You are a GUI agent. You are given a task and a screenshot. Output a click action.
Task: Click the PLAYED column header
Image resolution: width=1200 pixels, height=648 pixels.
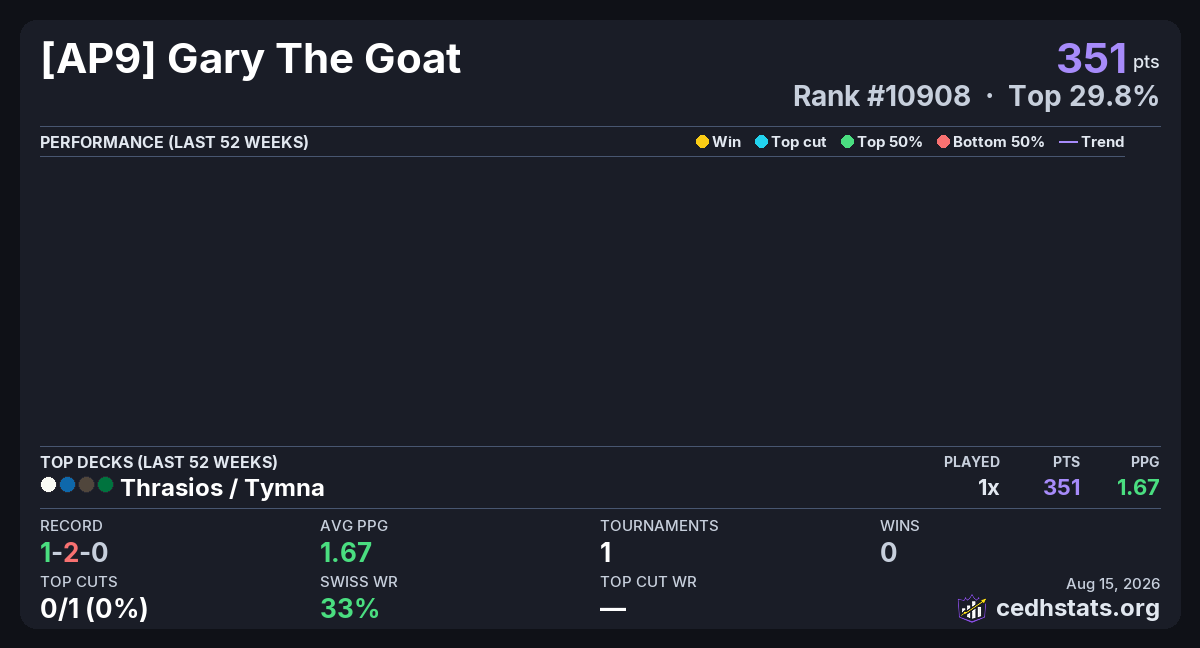coord(972,462)
